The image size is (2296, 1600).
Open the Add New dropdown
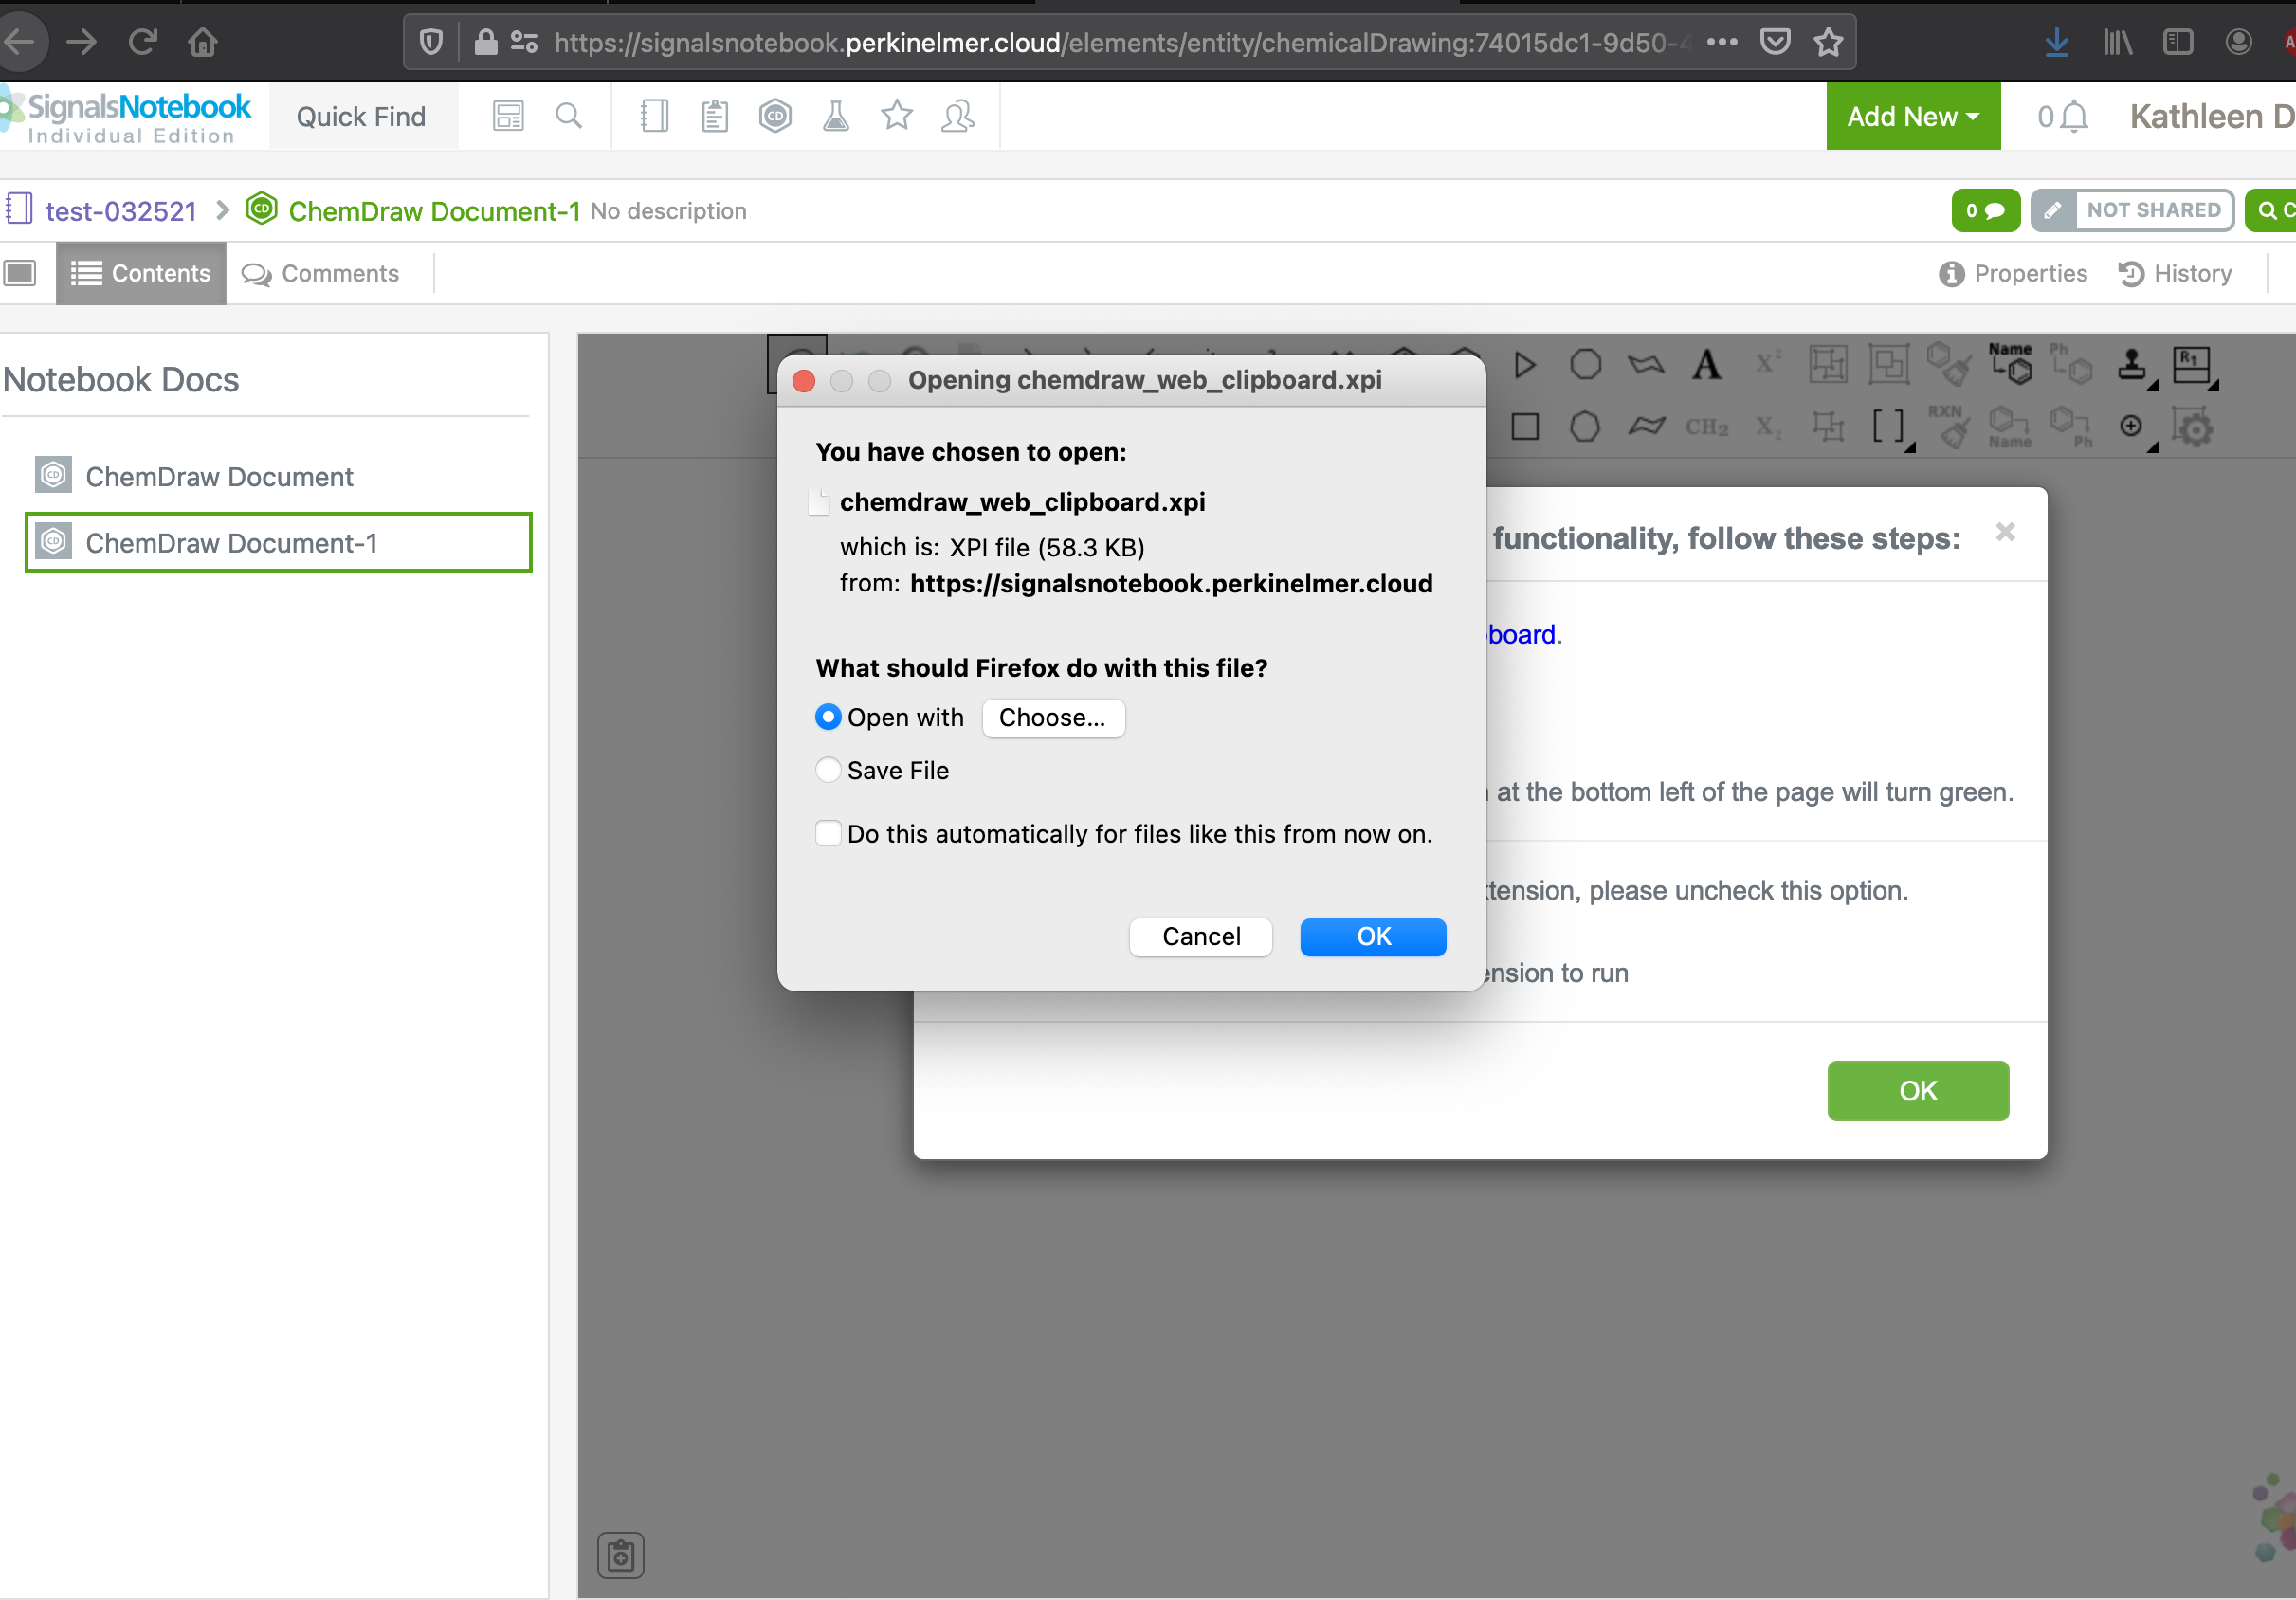[x=1913, y=116]
